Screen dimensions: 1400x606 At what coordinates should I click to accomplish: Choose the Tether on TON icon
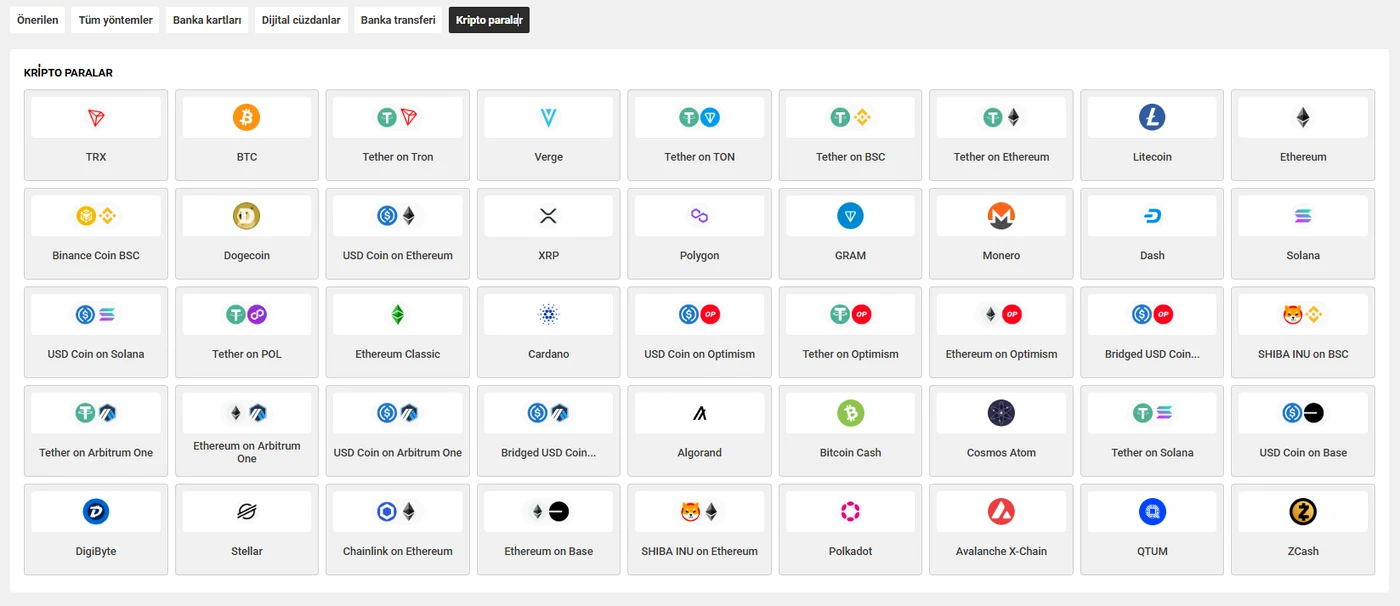click(700, 118)
